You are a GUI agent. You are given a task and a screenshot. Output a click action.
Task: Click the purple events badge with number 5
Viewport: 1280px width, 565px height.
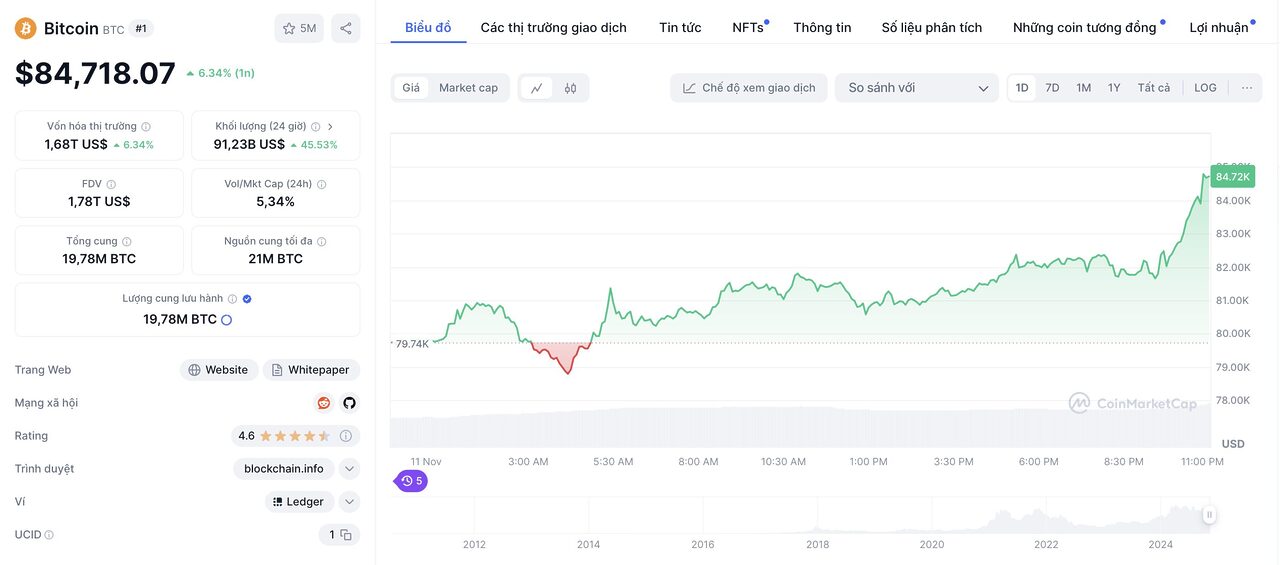pos(412,481)
